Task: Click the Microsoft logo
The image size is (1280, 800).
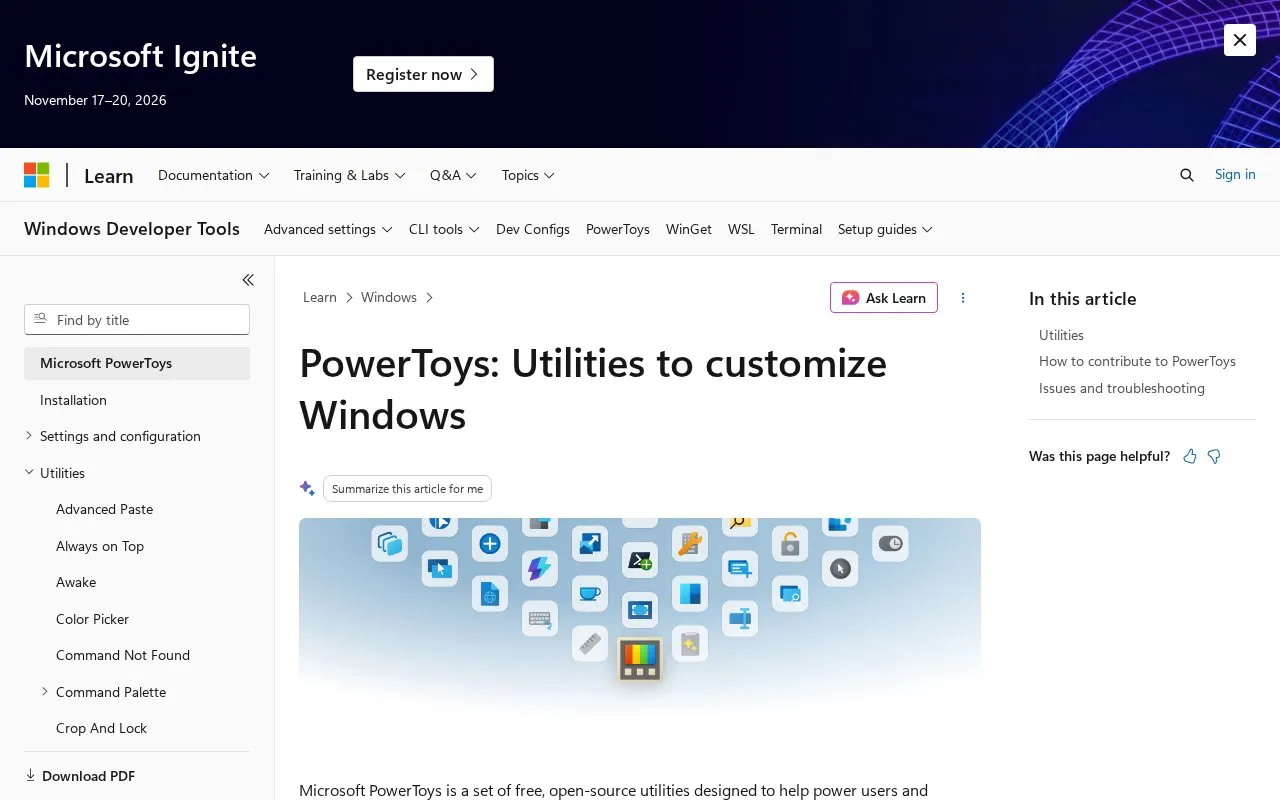Action: point(37,175)
